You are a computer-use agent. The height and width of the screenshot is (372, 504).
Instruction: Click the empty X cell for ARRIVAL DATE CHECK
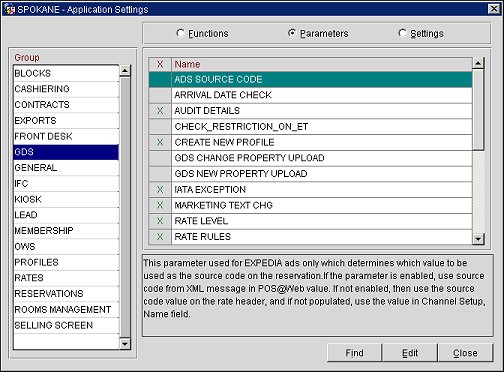coord(160,95)
